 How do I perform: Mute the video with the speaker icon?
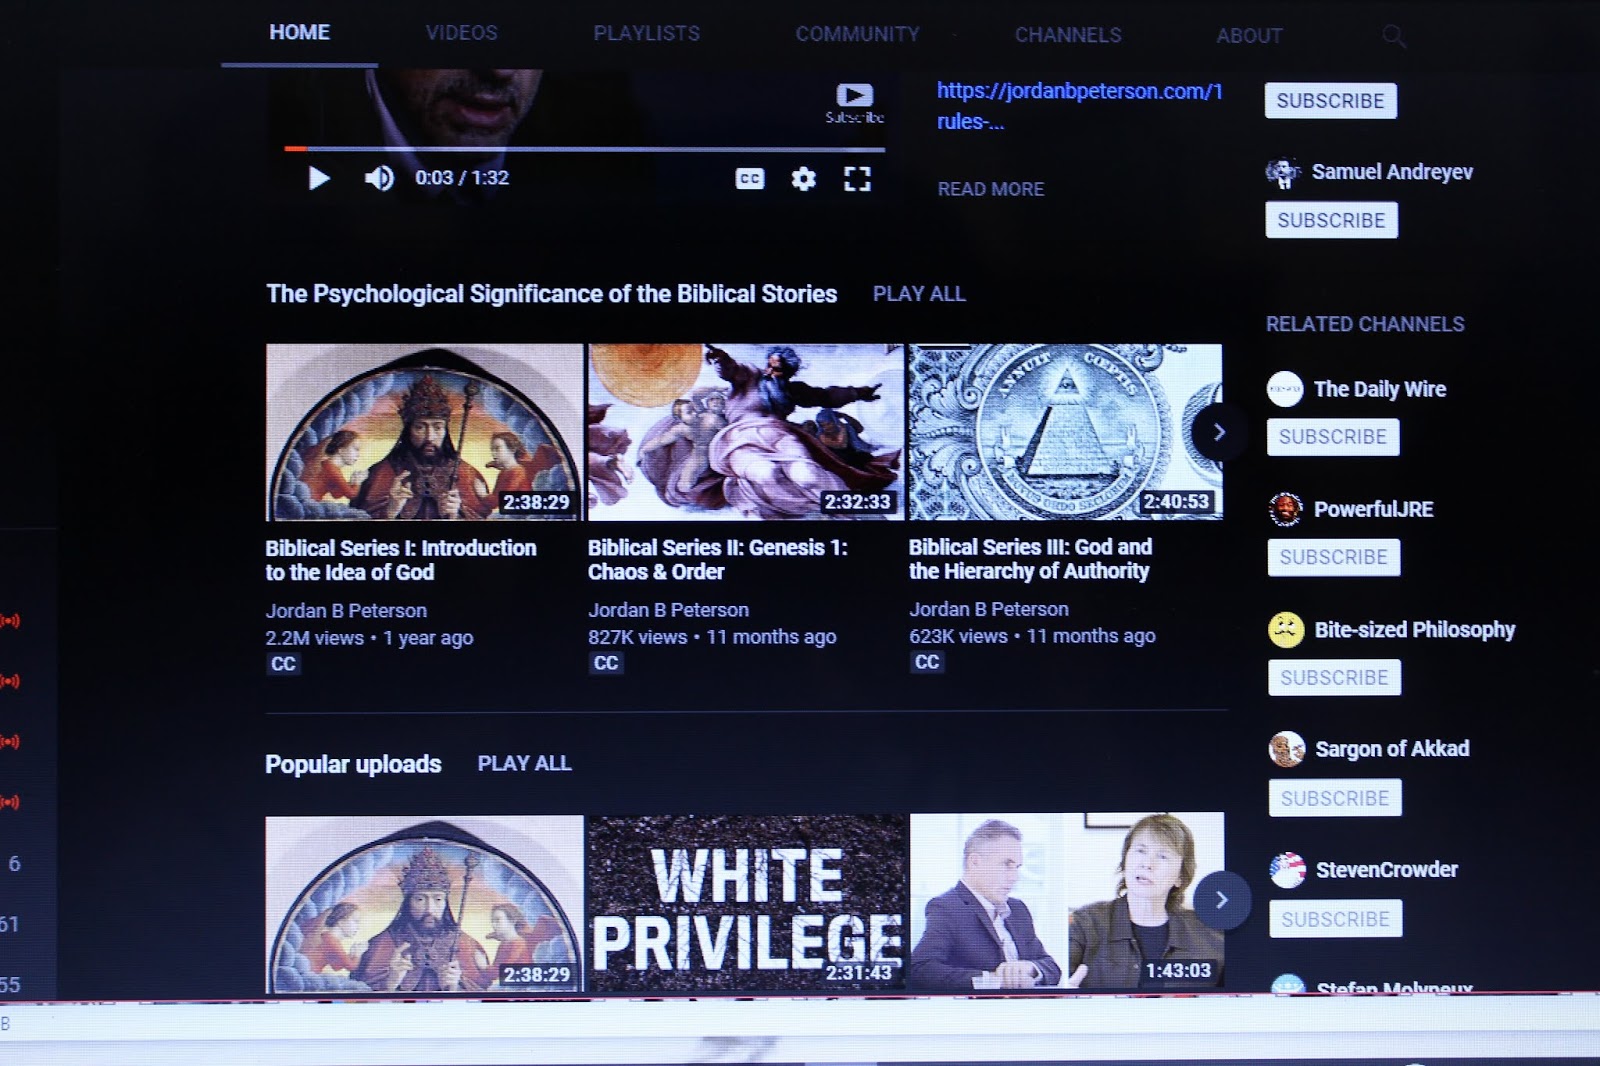[379, 178]
